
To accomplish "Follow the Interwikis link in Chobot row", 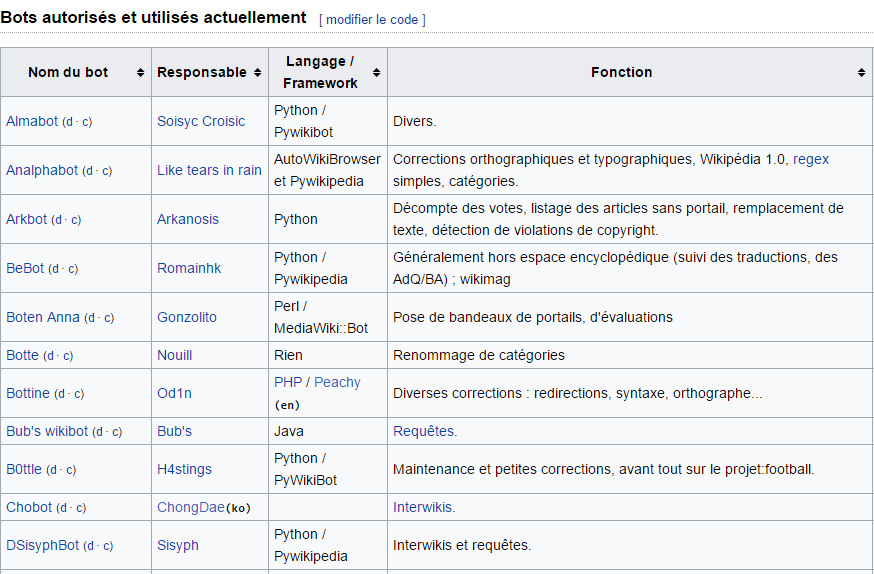I will click(x=423, y=507).
